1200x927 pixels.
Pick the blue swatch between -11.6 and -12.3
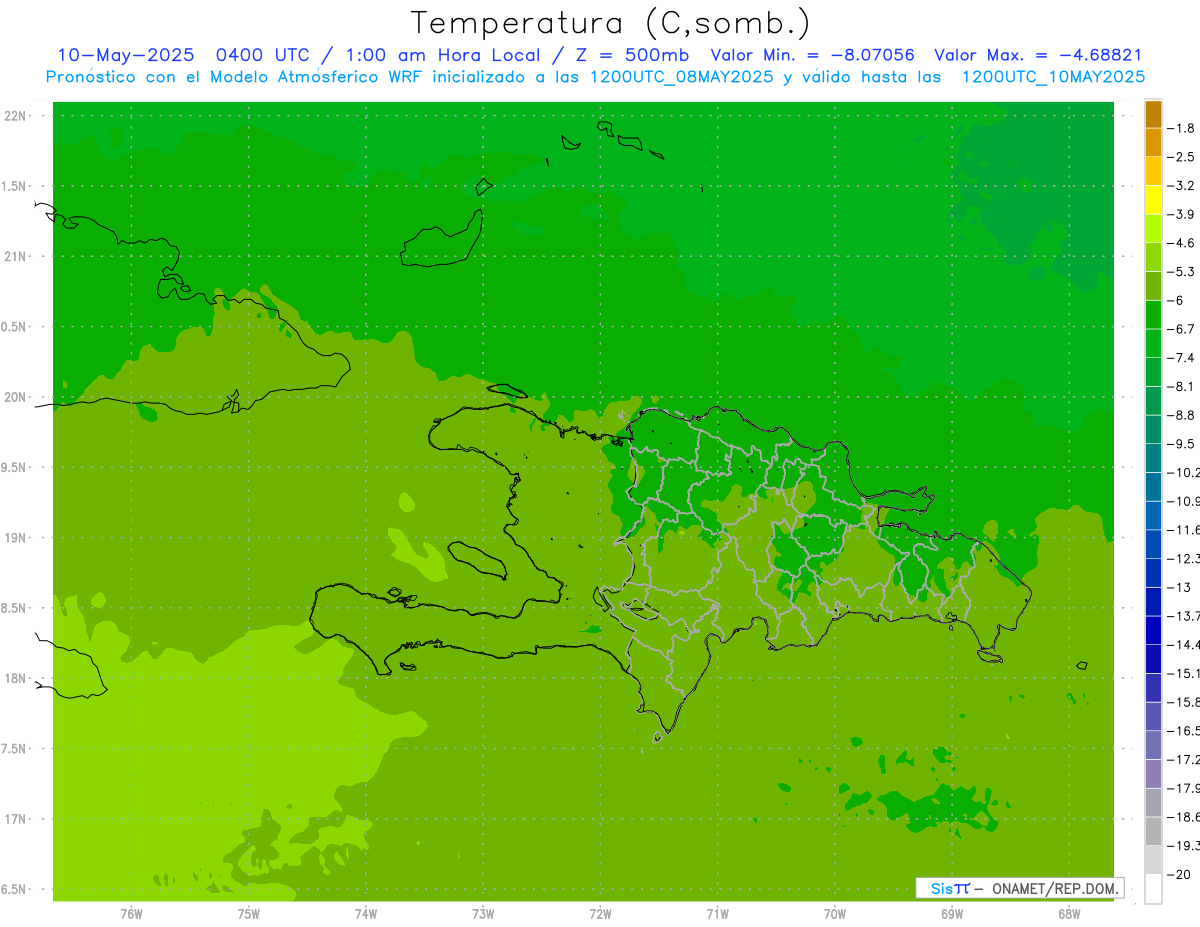click(x=1154, y=544)
